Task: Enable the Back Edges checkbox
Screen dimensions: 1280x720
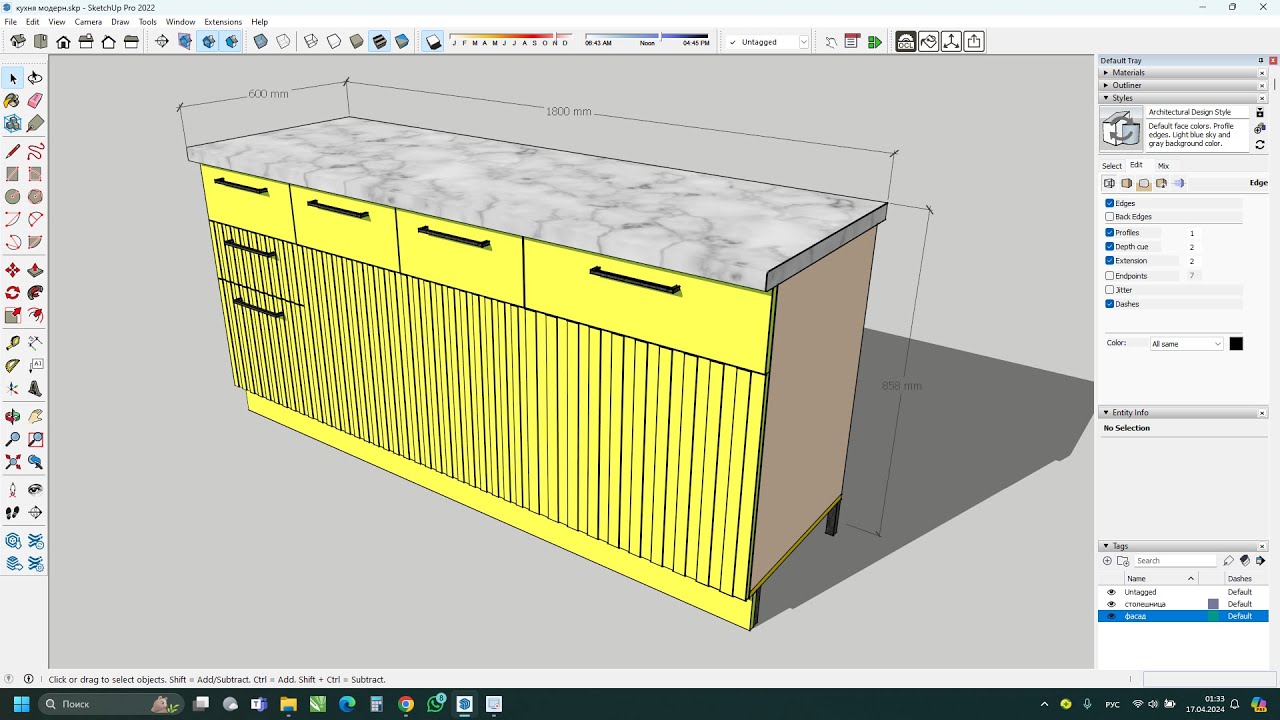Action: tap(1109, 216)
